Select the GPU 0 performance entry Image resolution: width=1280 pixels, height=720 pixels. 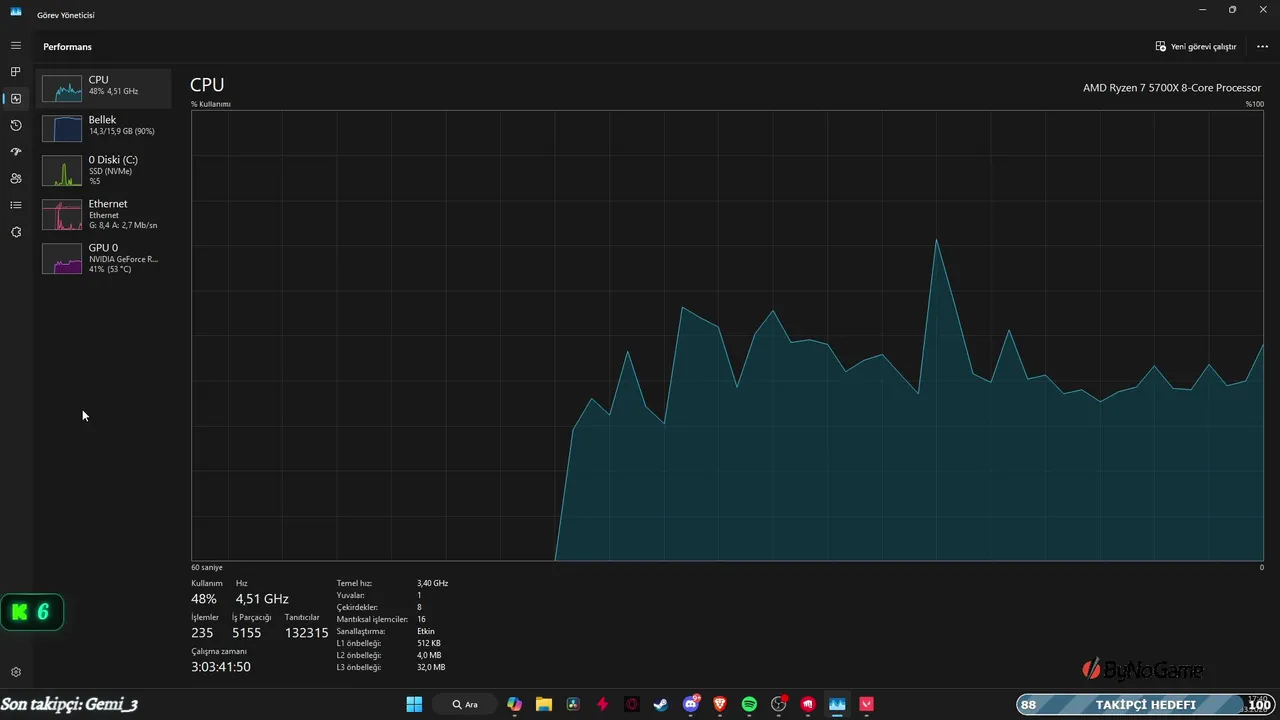[103, 258]
